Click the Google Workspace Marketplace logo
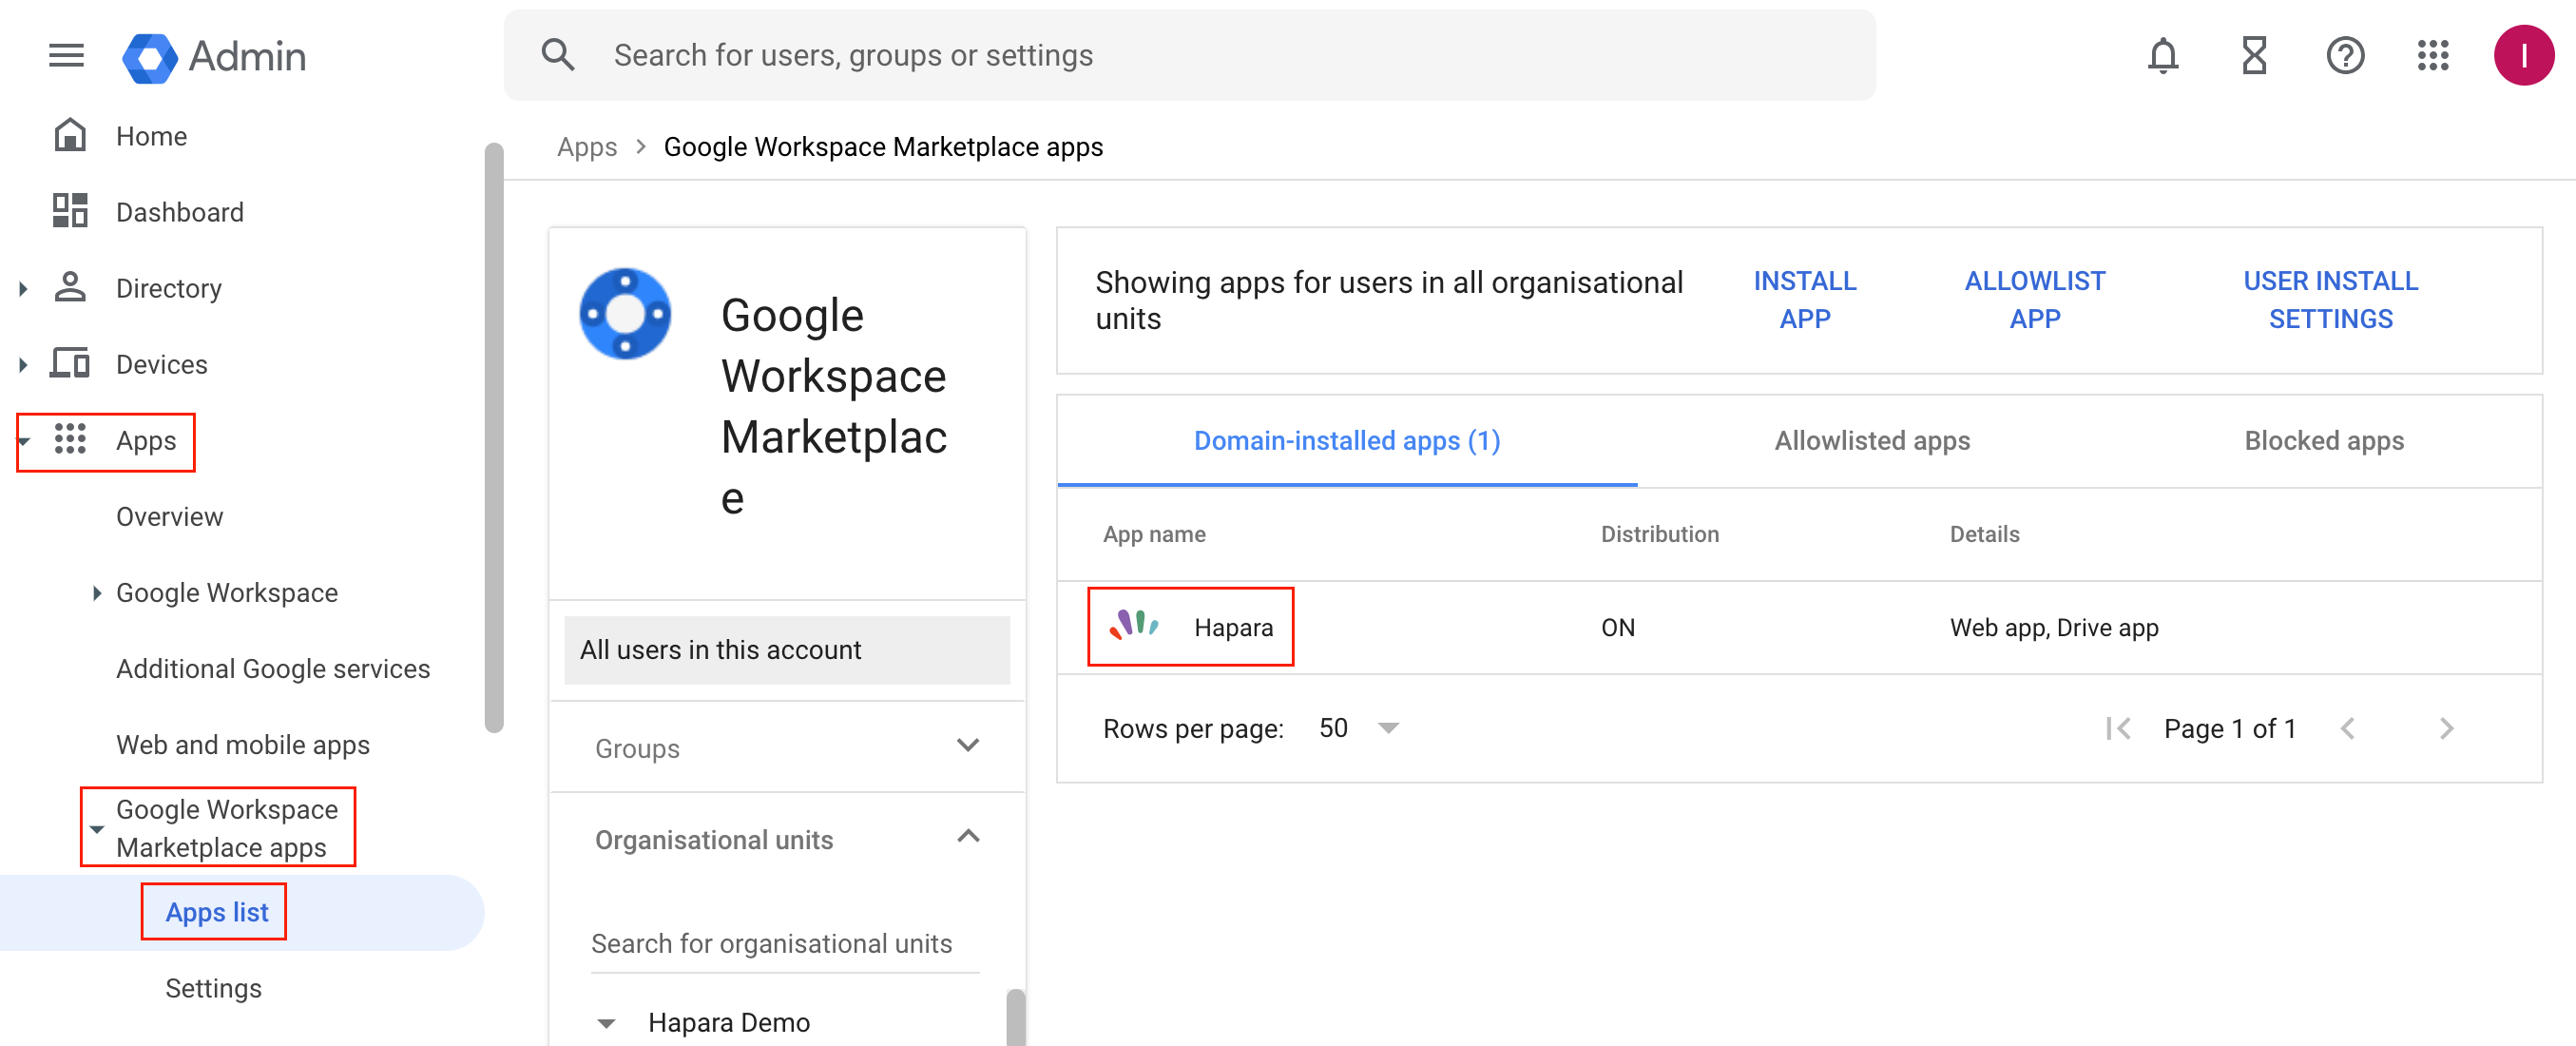The image size is (2576, 1046). pos(625,314)
